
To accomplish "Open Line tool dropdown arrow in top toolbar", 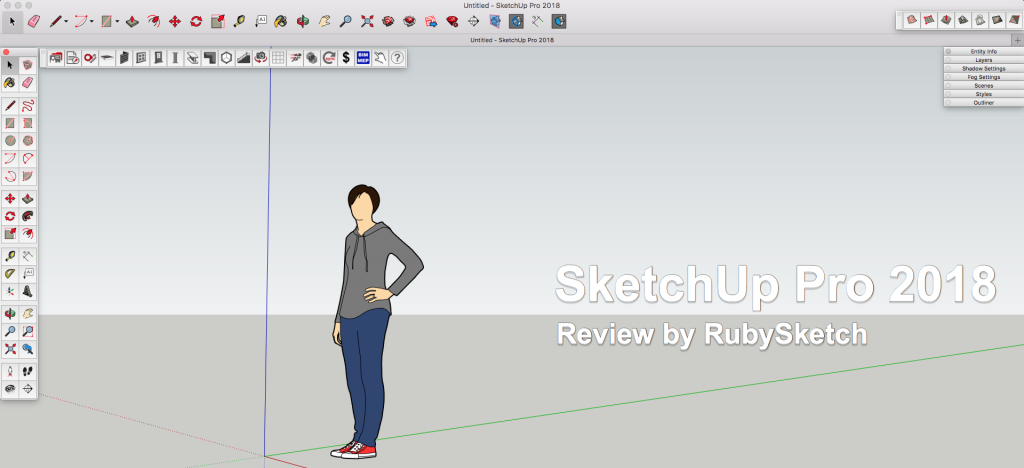I will click(x=66, y=21).
